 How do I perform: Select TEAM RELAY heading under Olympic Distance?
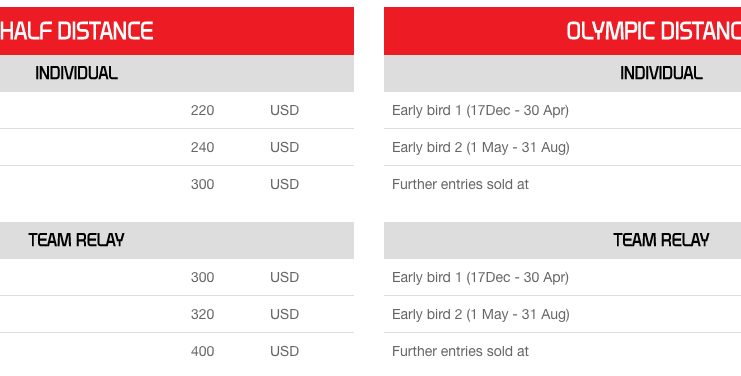(x=661, y=240)
